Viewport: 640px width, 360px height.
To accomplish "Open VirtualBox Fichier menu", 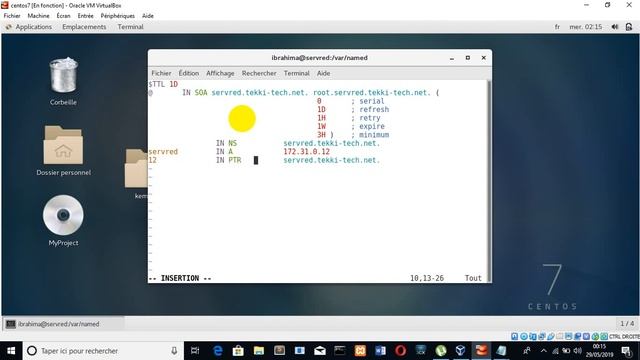I will (12, 16).
